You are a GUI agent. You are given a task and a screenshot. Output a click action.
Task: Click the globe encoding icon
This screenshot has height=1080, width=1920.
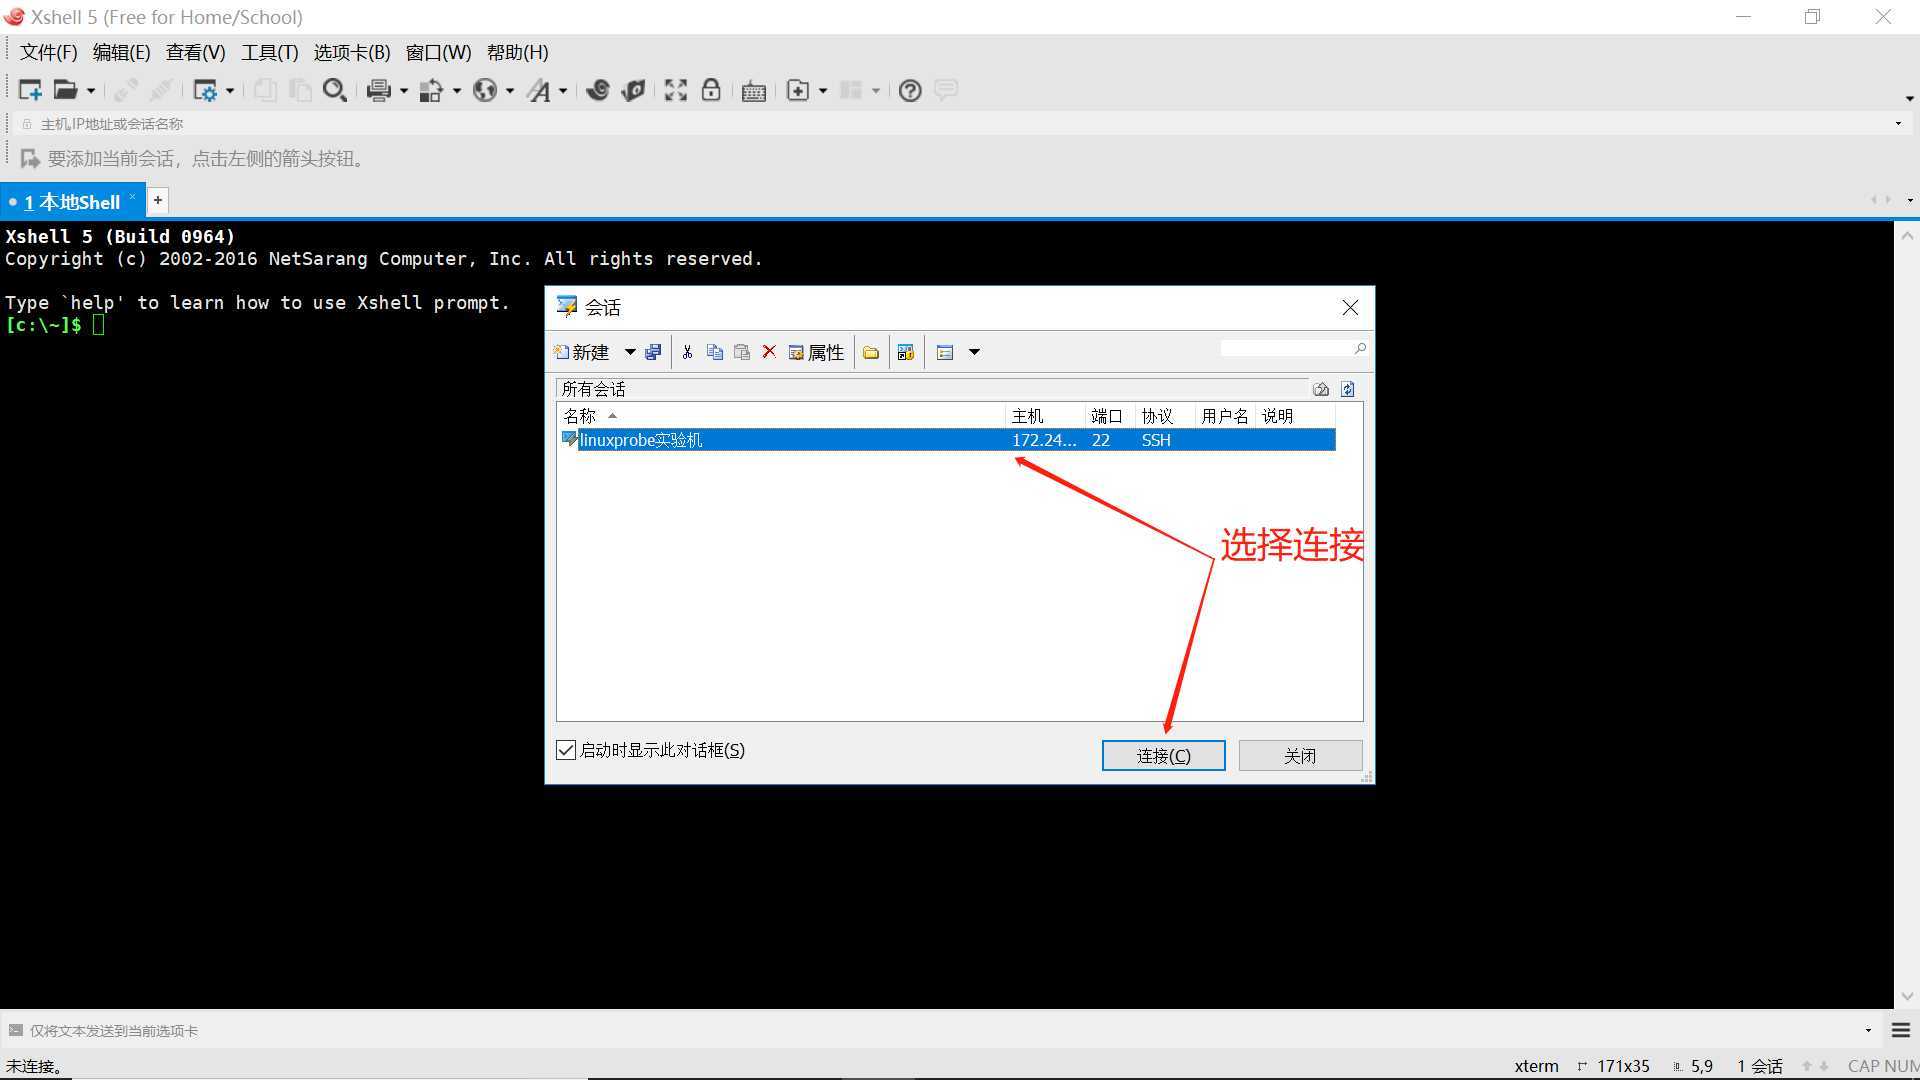[x=485, y=90]
